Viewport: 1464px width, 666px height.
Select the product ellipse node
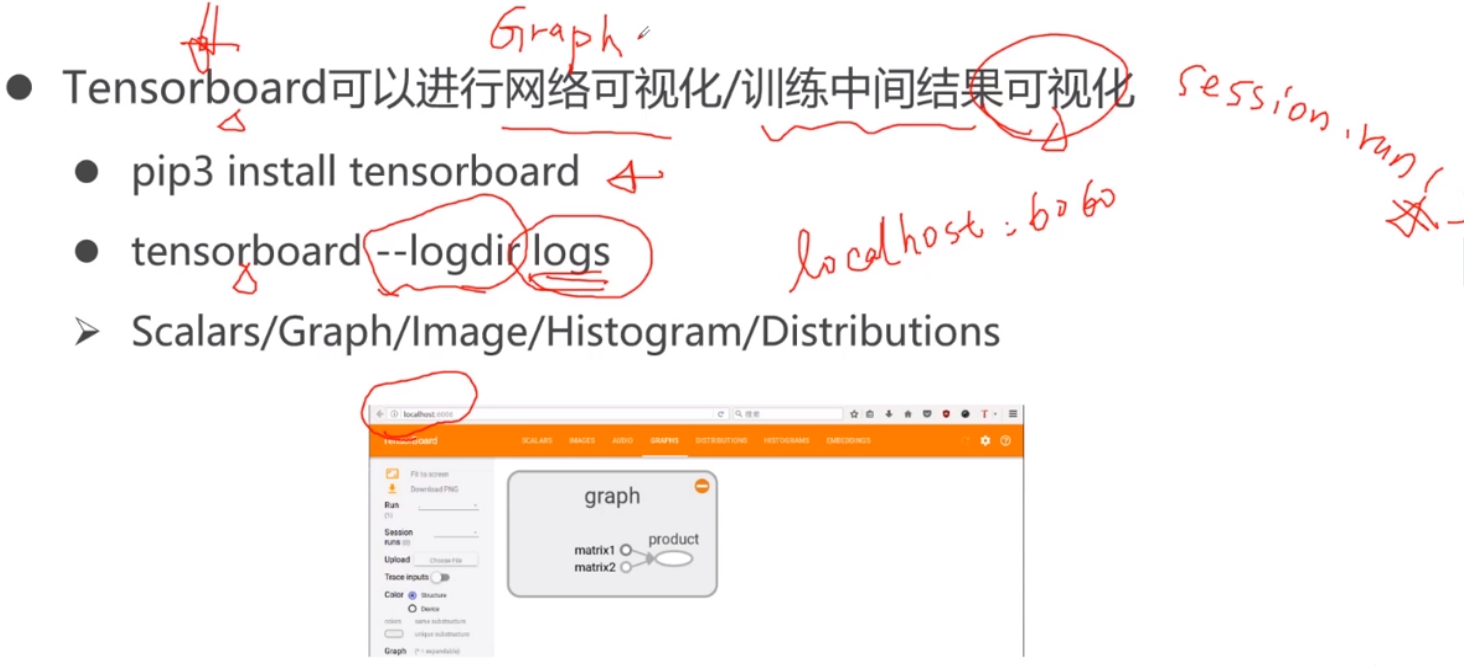click(x=674, y=558)
